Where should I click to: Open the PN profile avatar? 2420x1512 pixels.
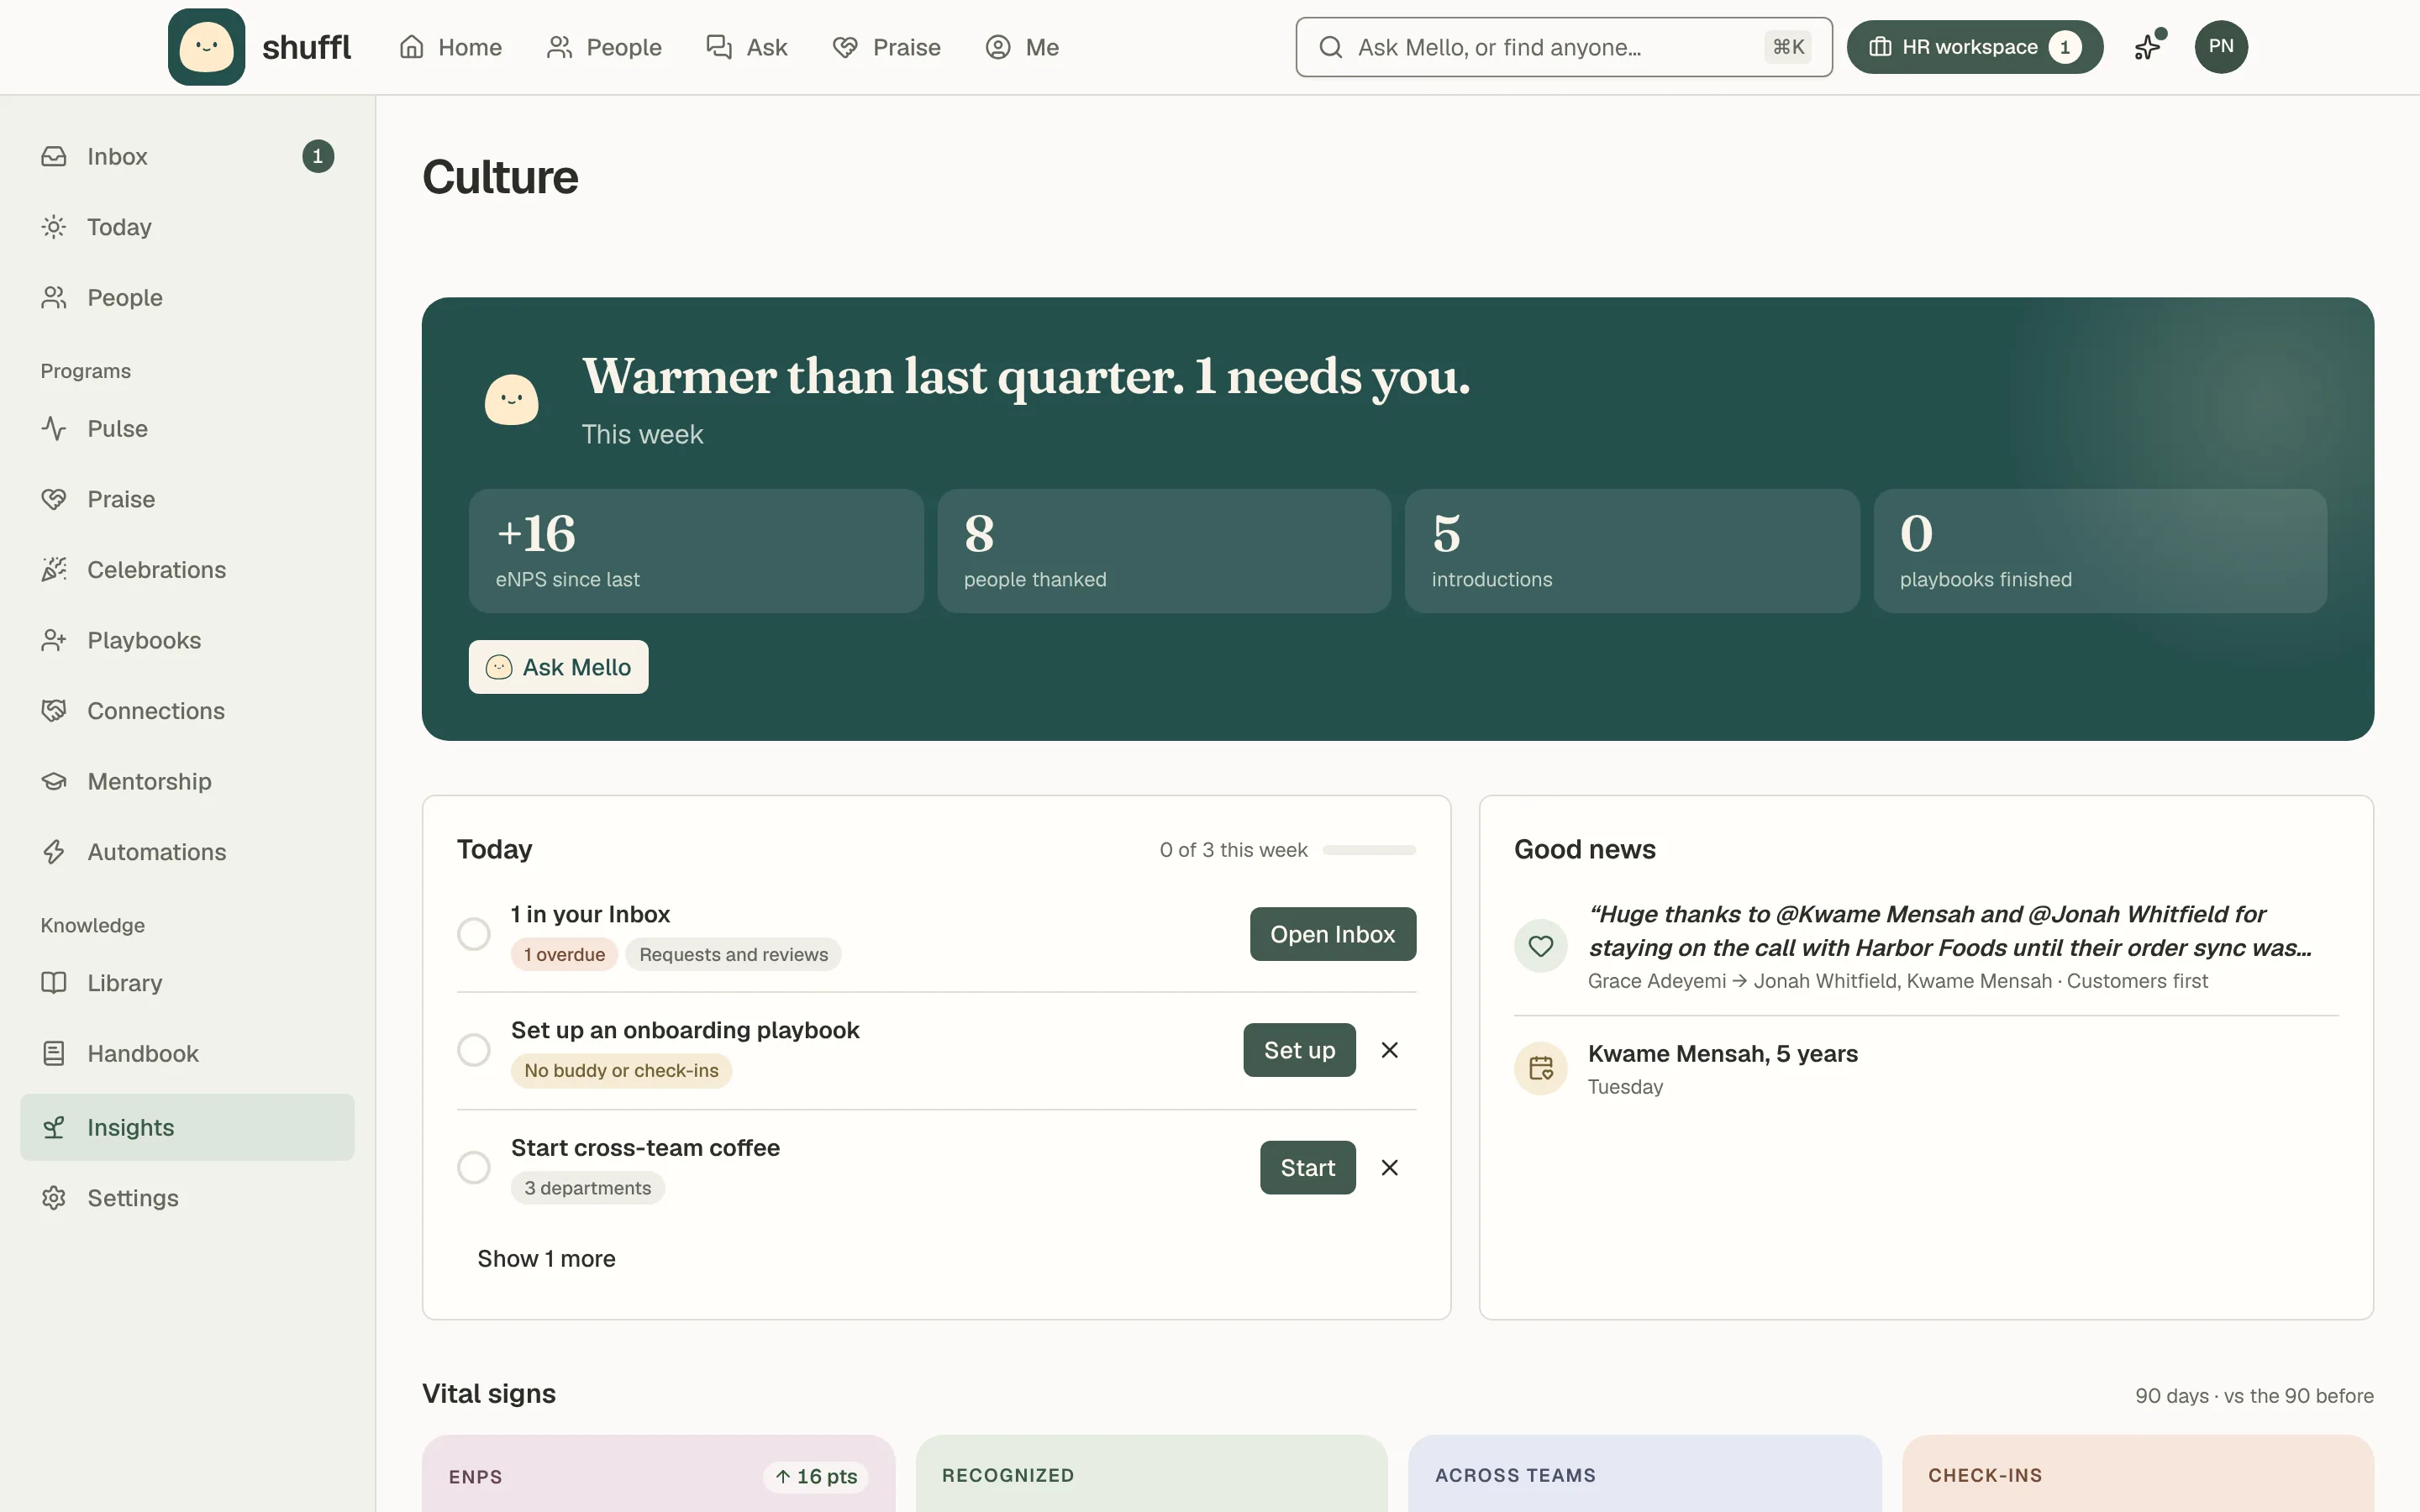pos(2221,47)
